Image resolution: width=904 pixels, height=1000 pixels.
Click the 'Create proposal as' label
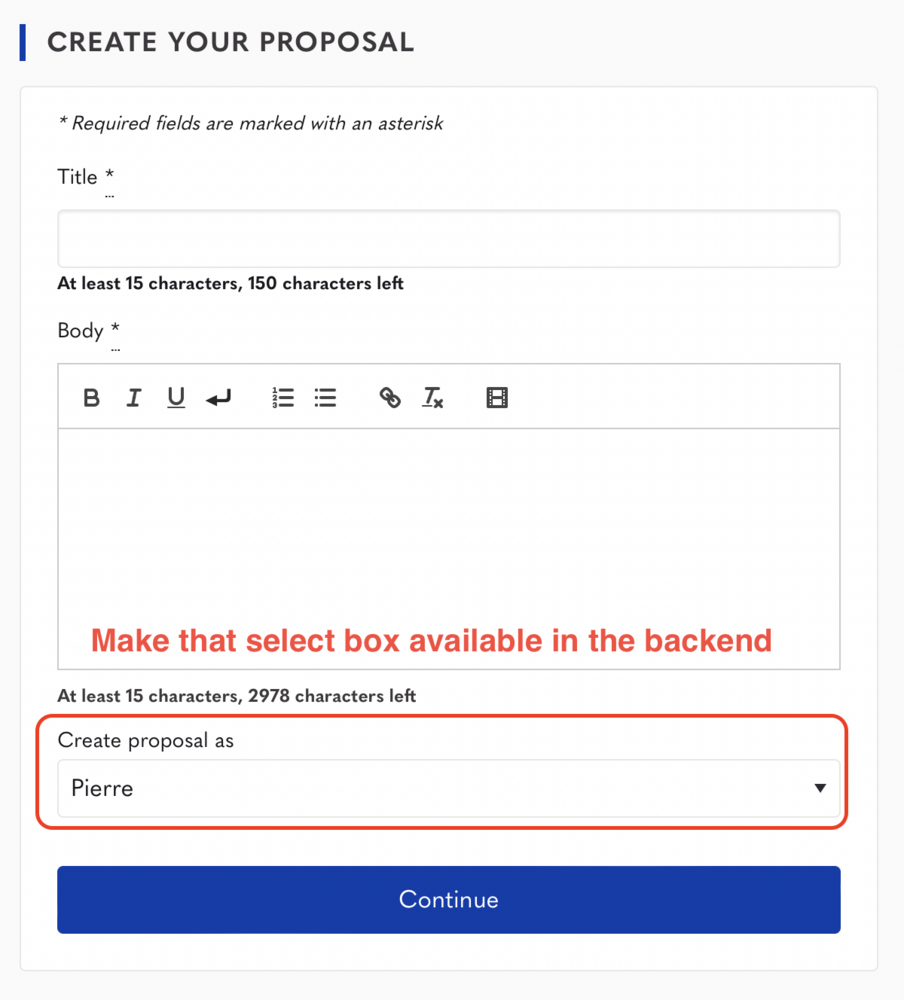click(145, 741)
